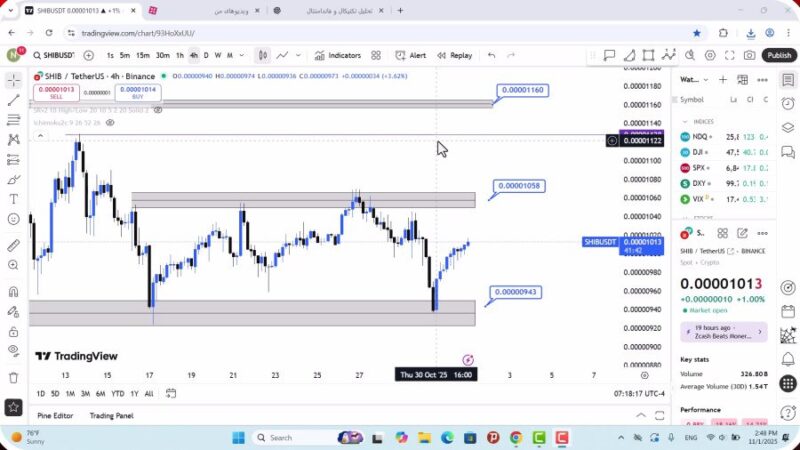Collapse the INDICES section in watchlist
Screen dimensions: 800x450
coord(685,121)
